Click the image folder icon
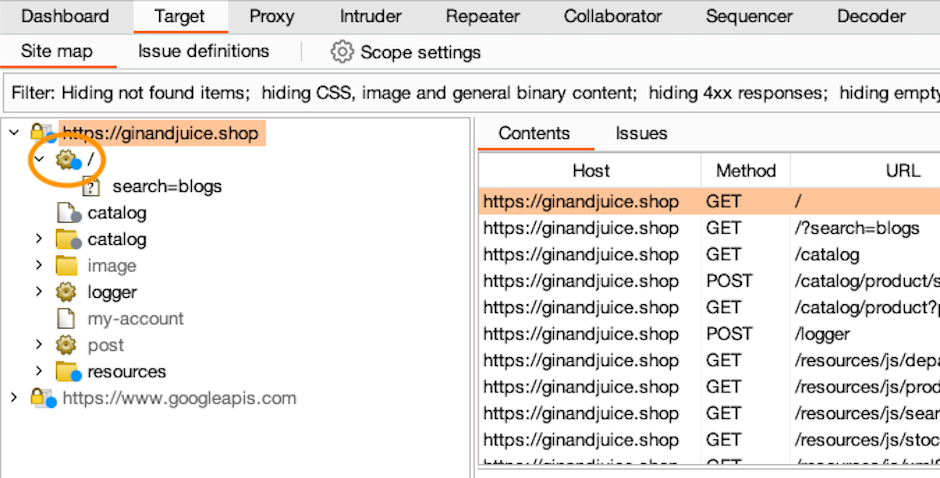 (67, 265)
